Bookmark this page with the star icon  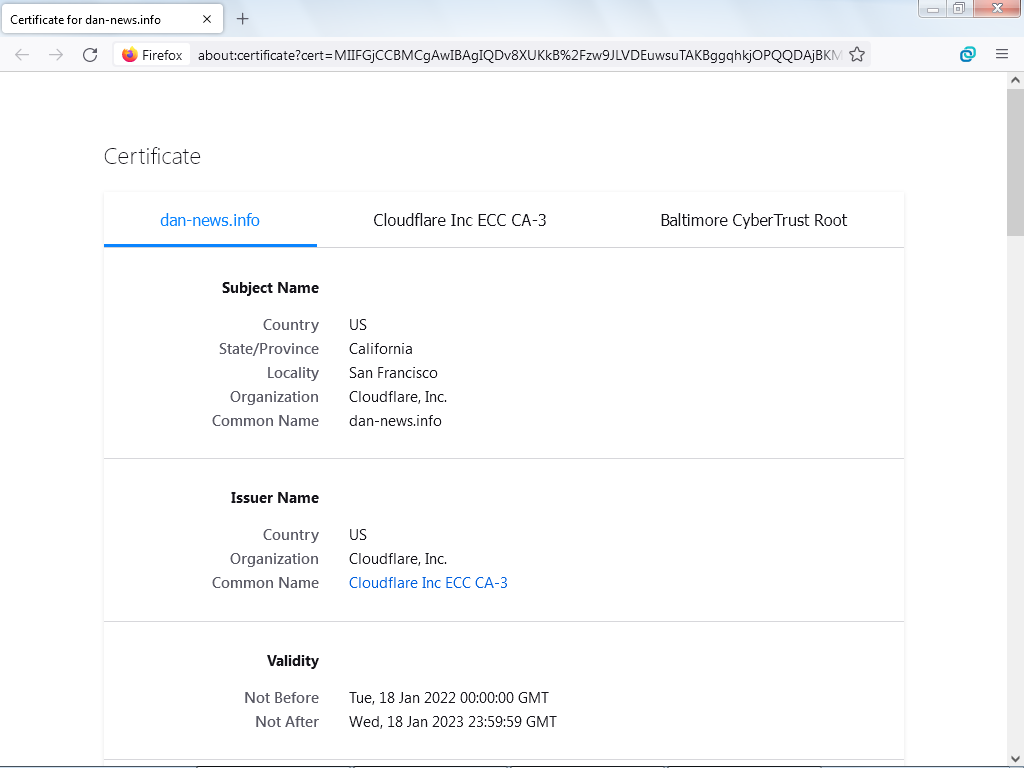[857, 55]
